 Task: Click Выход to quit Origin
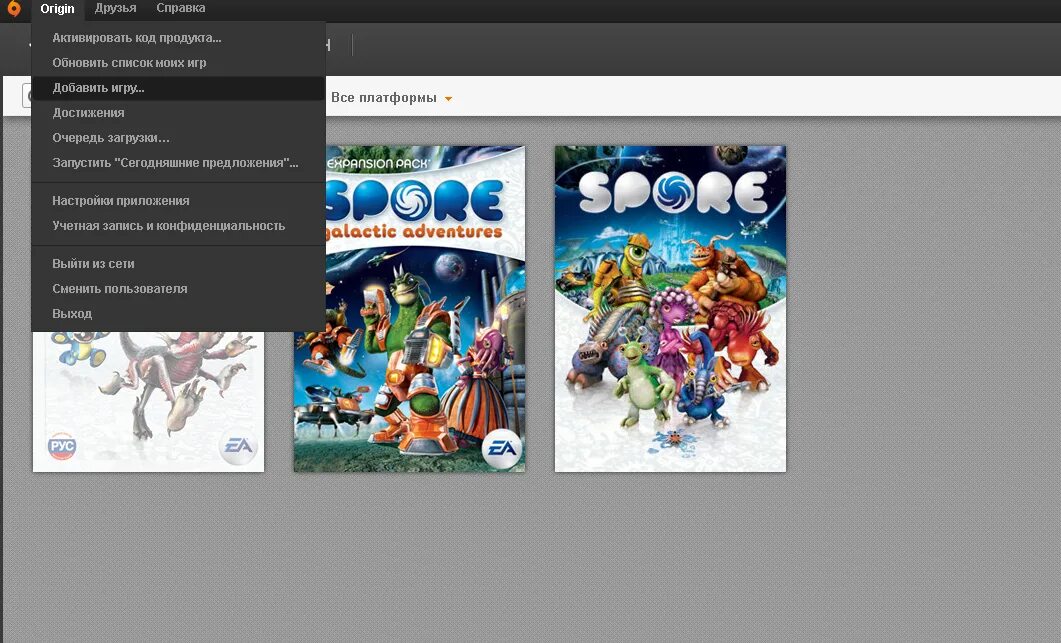point(179,314)
